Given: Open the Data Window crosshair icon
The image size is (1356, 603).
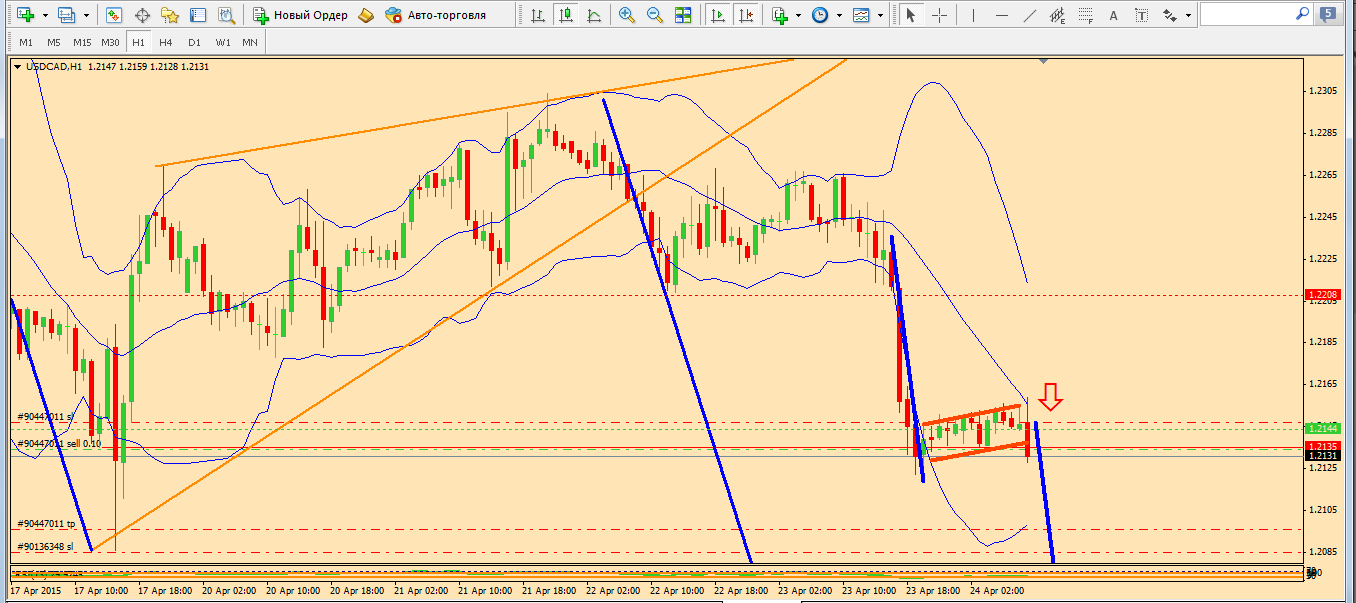Looking at the screenshot, I should [142, 15].
